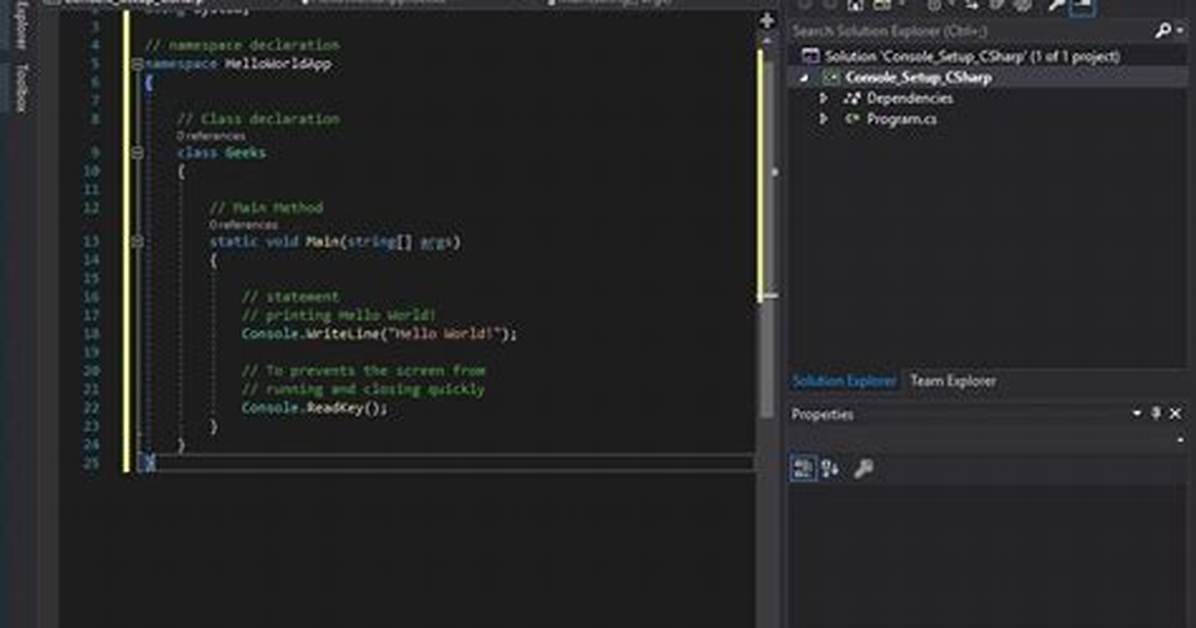Collapse the Console_Setup_CSharp project node
Screen dimensions: 1196x628
(804, 77)
